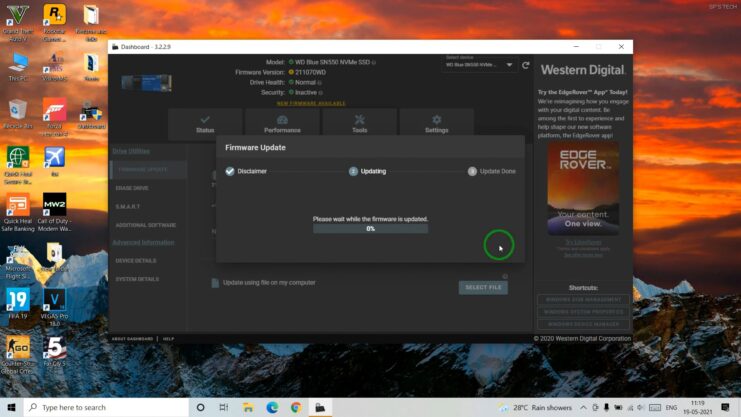Click the Type here to search box
The height and width of the screenshot is (417, 741).
106,408
